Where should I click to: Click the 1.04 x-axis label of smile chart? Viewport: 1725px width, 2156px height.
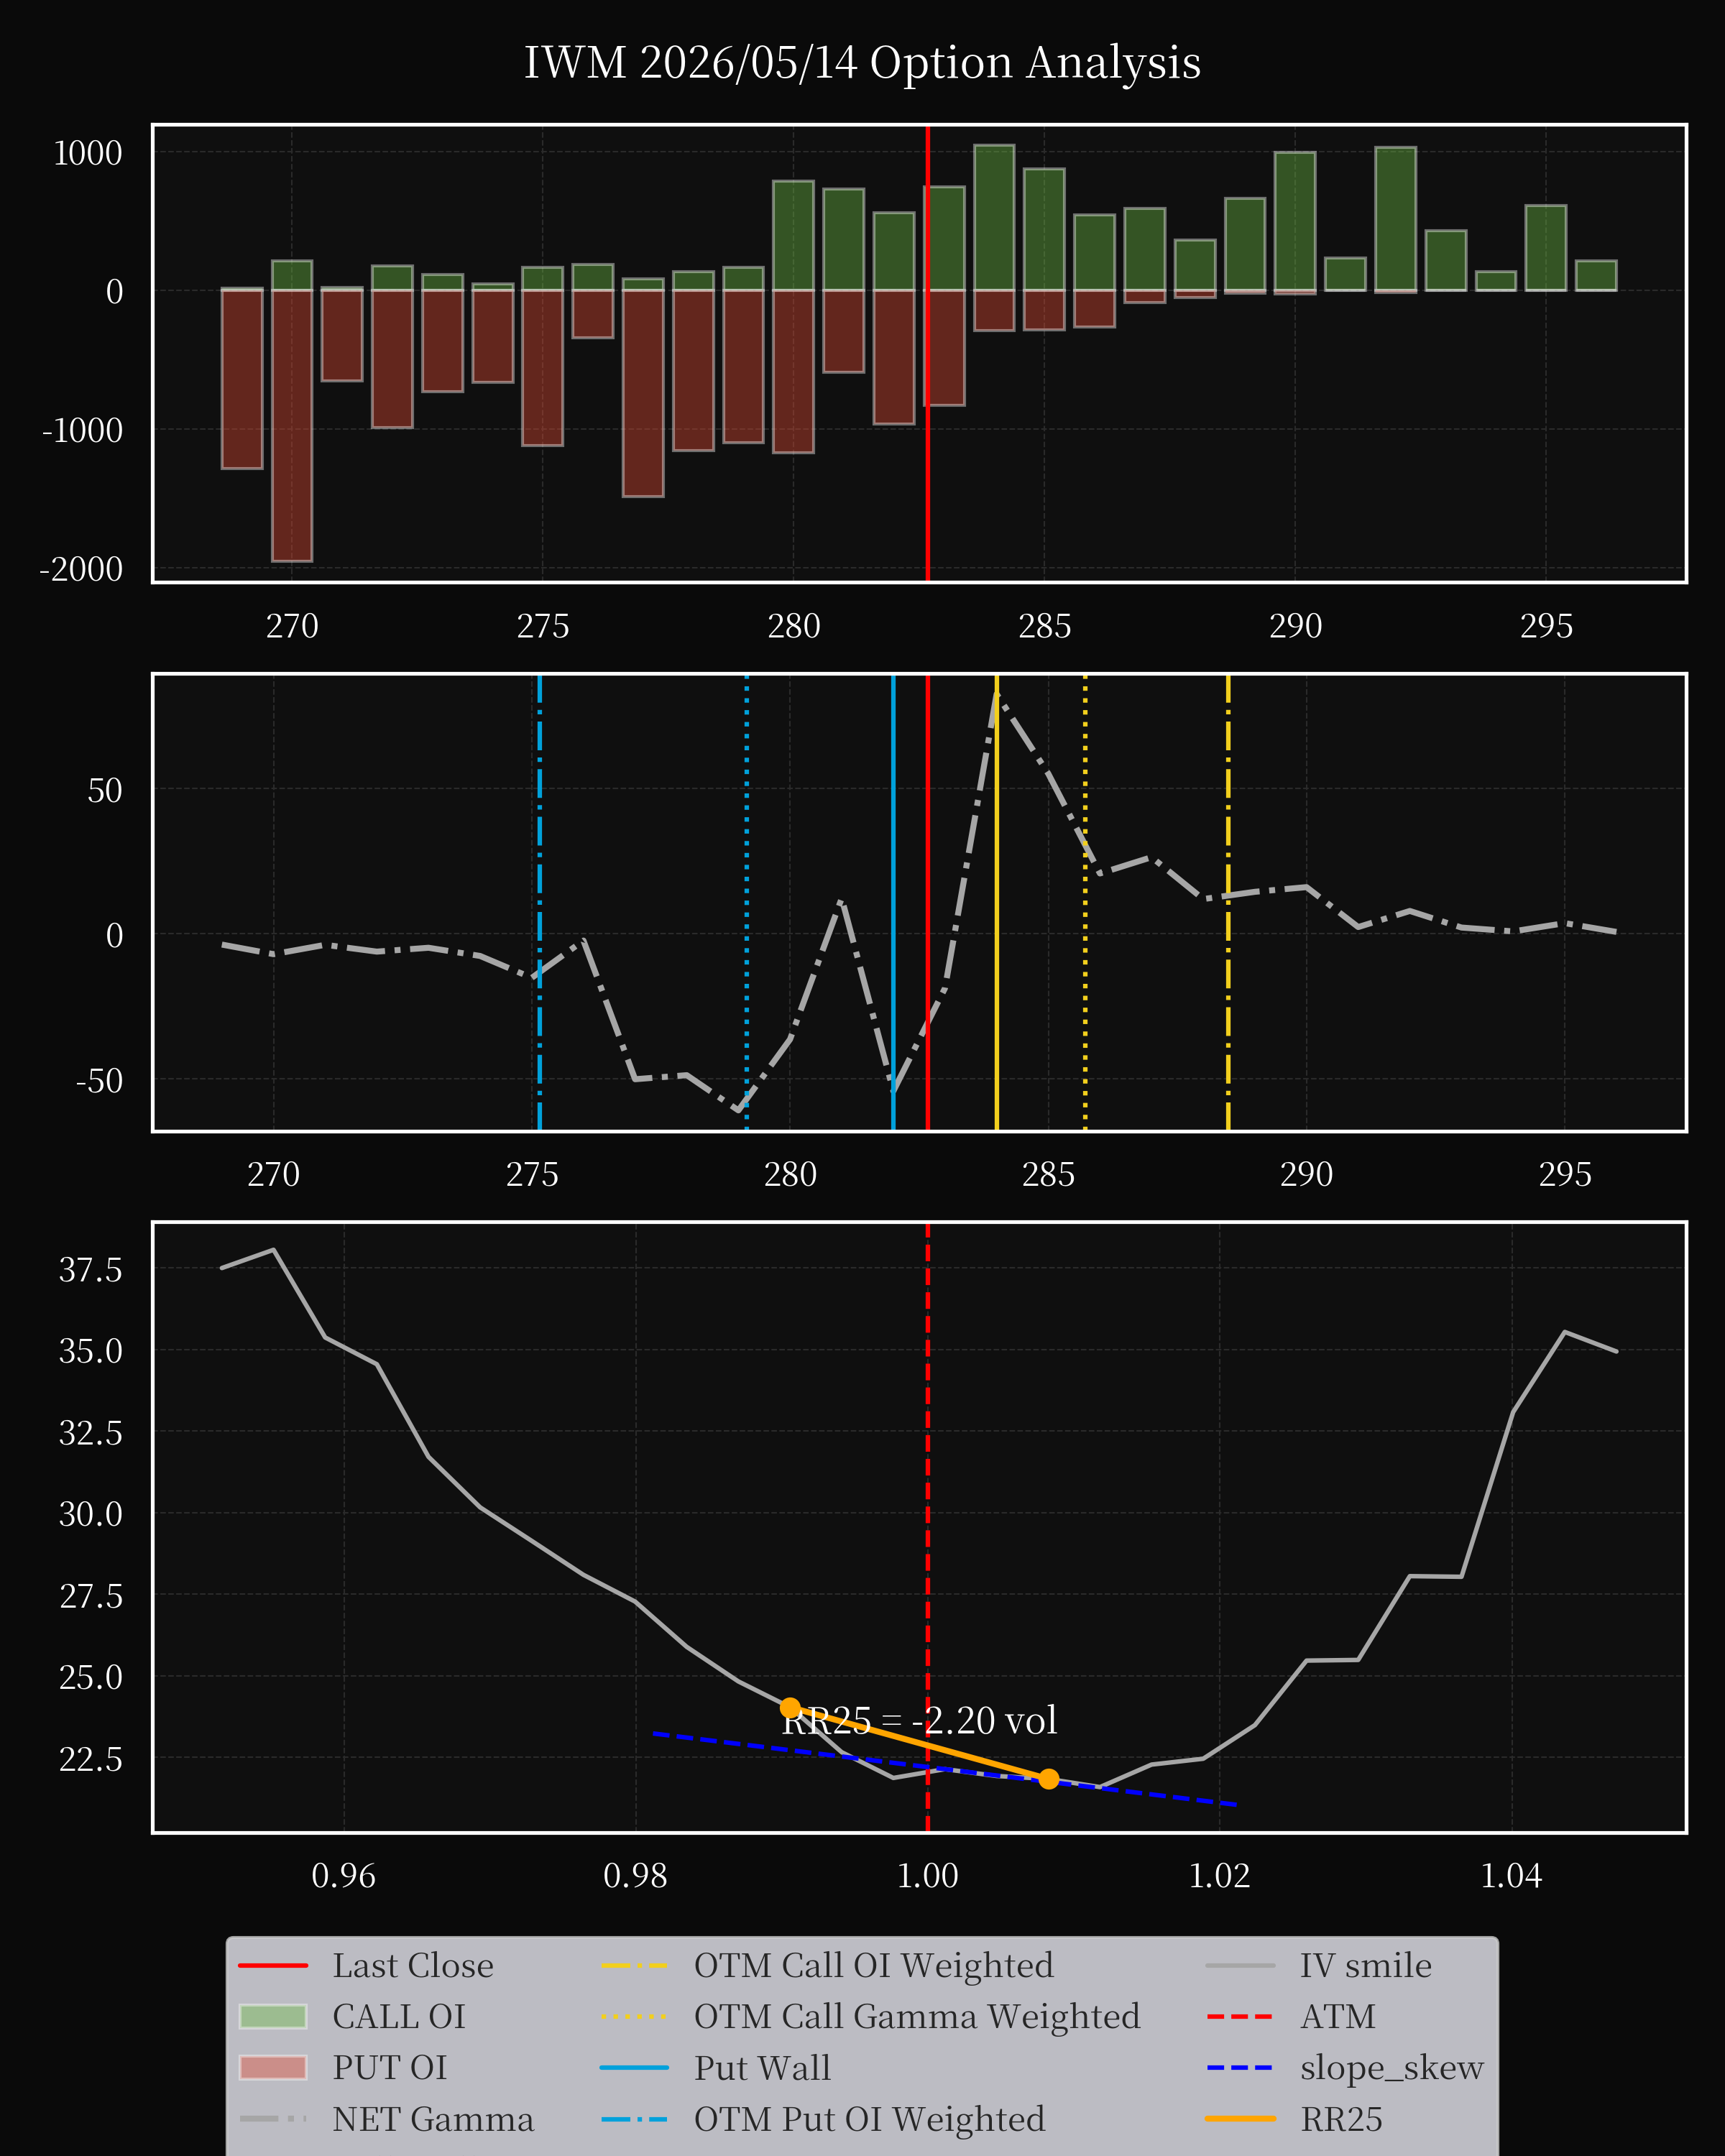[x=1511, y=1876]
